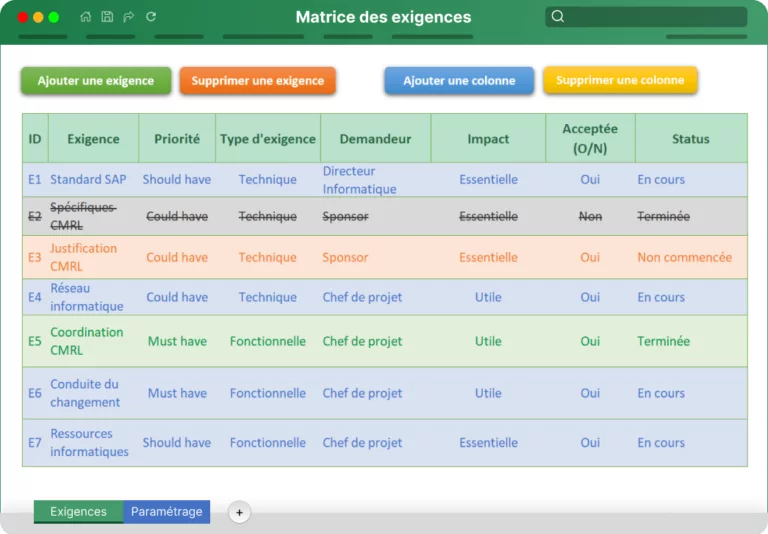
Task: Click the refresh icon in title bar
Action: tap(151, 17)
